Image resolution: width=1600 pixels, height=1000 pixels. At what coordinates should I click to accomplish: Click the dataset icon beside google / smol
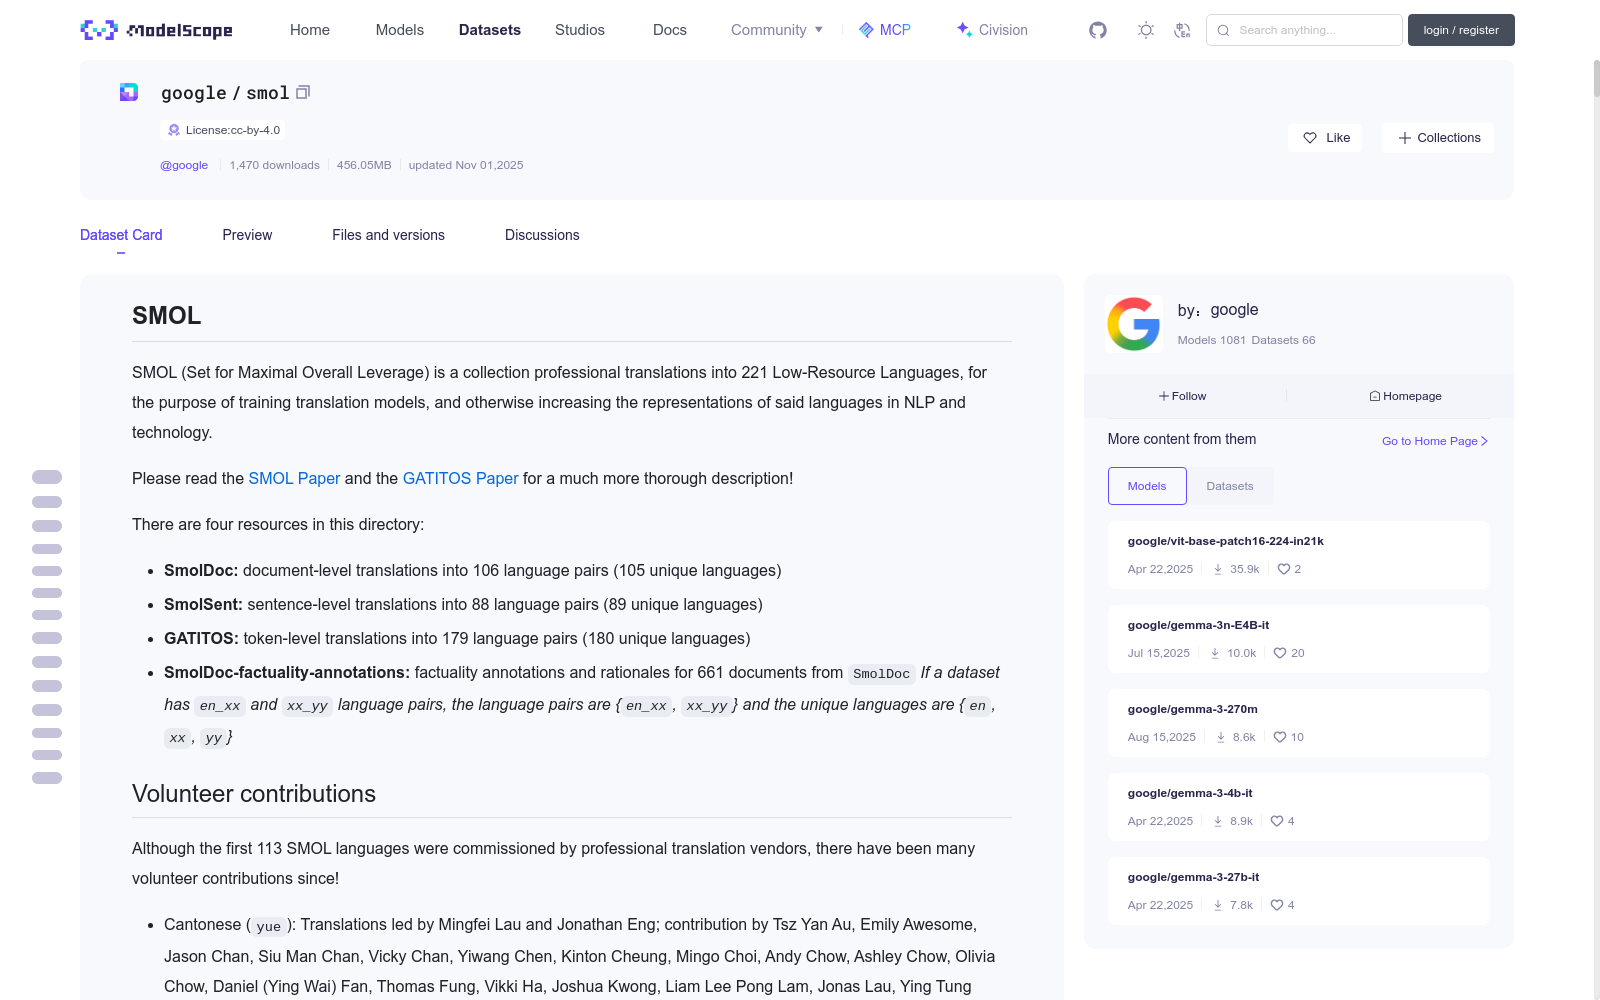click(x=129, y=92)
